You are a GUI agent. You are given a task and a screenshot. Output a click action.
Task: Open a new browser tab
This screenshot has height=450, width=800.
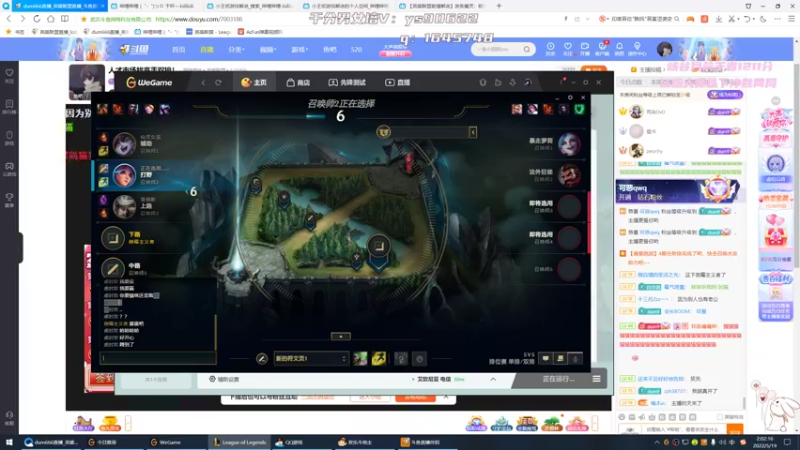point(499,6)
